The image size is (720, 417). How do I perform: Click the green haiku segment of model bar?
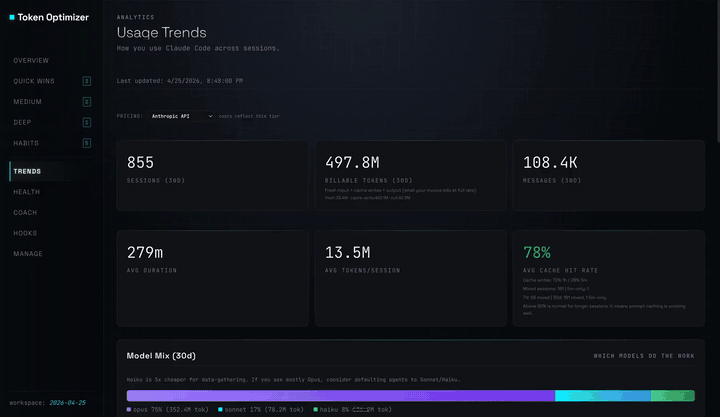click(673, 395)
